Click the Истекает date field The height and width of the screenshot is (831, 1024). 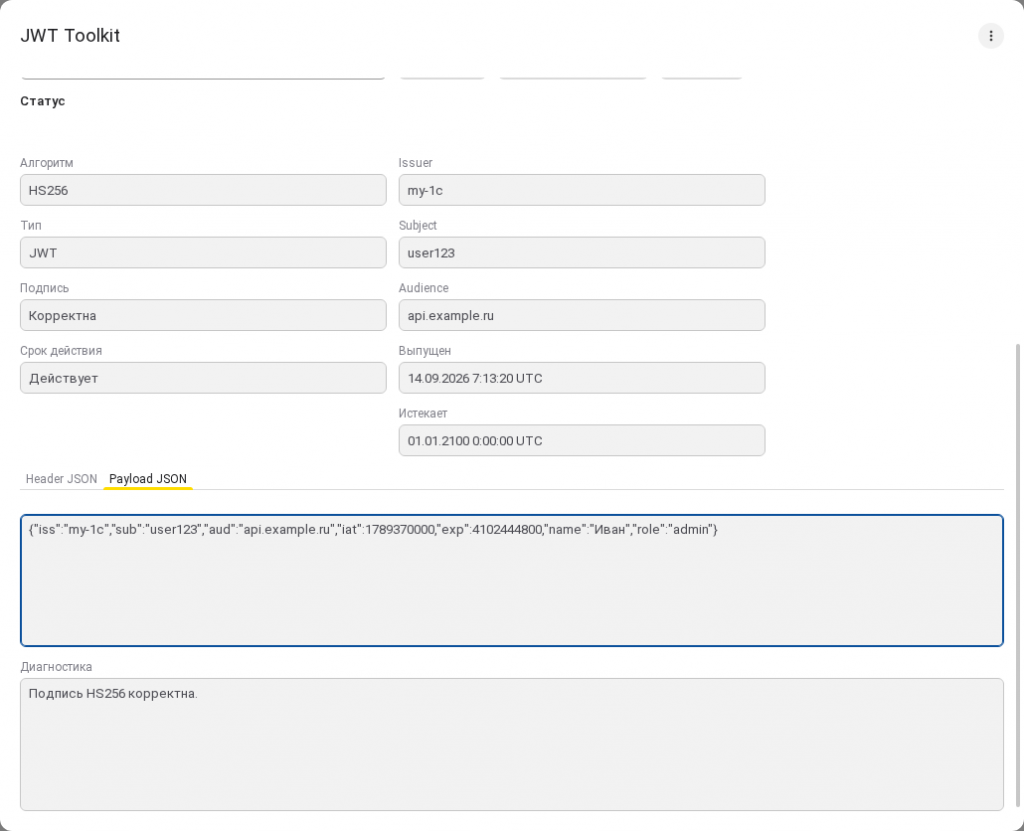(582, 441)
